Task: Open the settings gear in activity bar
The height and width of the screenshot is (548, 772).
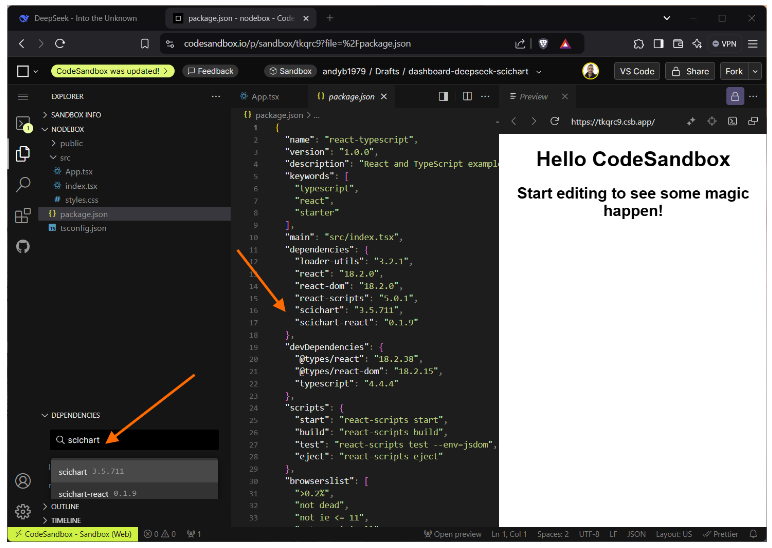Action: pos(23,512)
